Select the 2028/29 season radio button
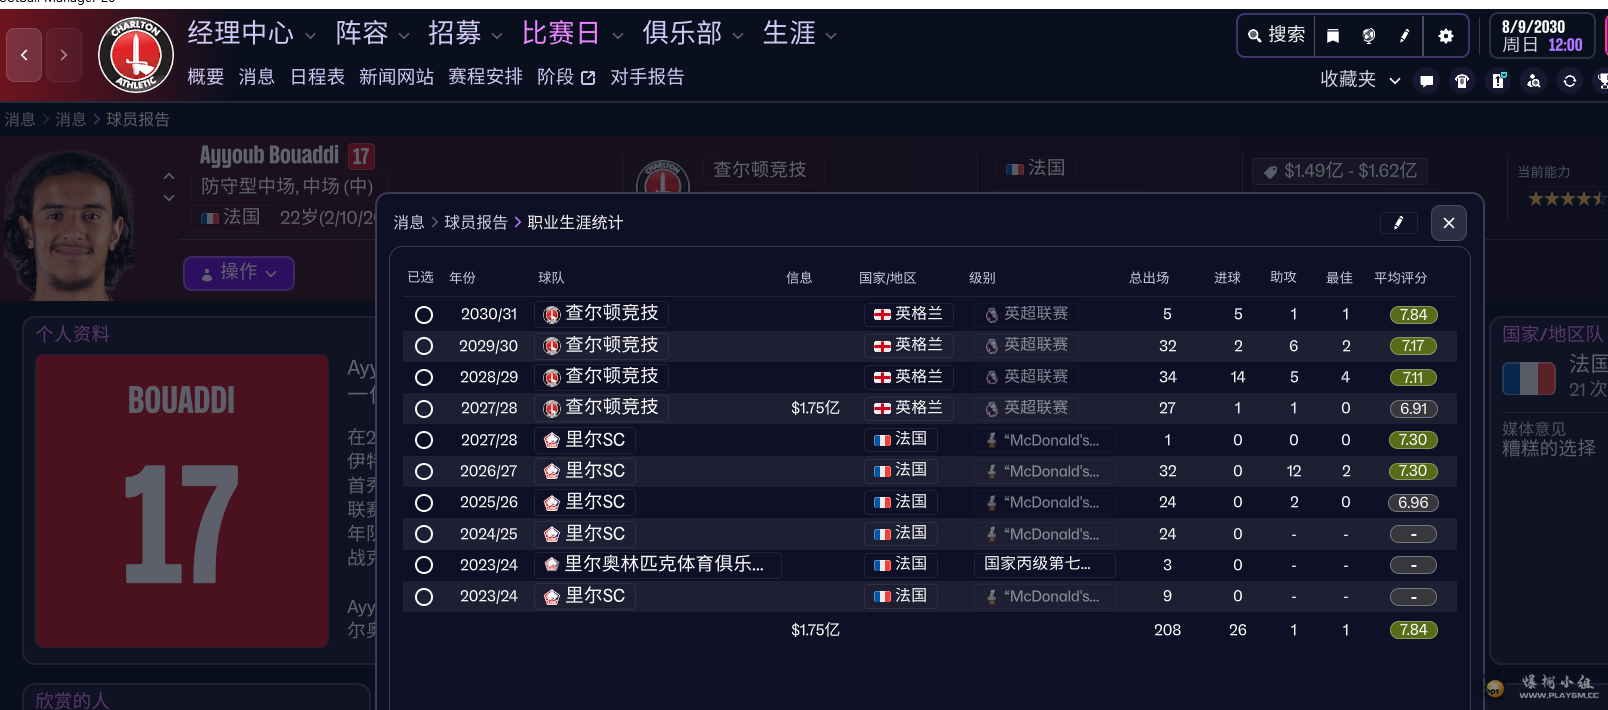This screenshot has width=1608, height=710. click(424, 378)
